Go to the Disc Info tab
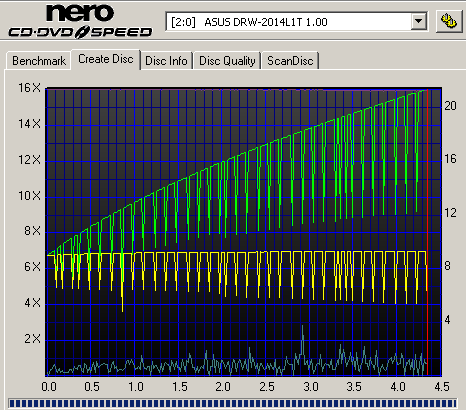Image resolution: width=466 pixels, height=410 pixels. tap(166, 61)
